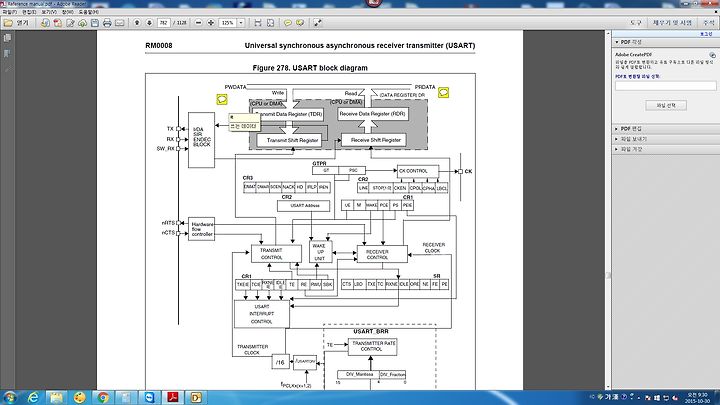
Task: Open the 파일 menu
Action: click(x=9, y=12)
